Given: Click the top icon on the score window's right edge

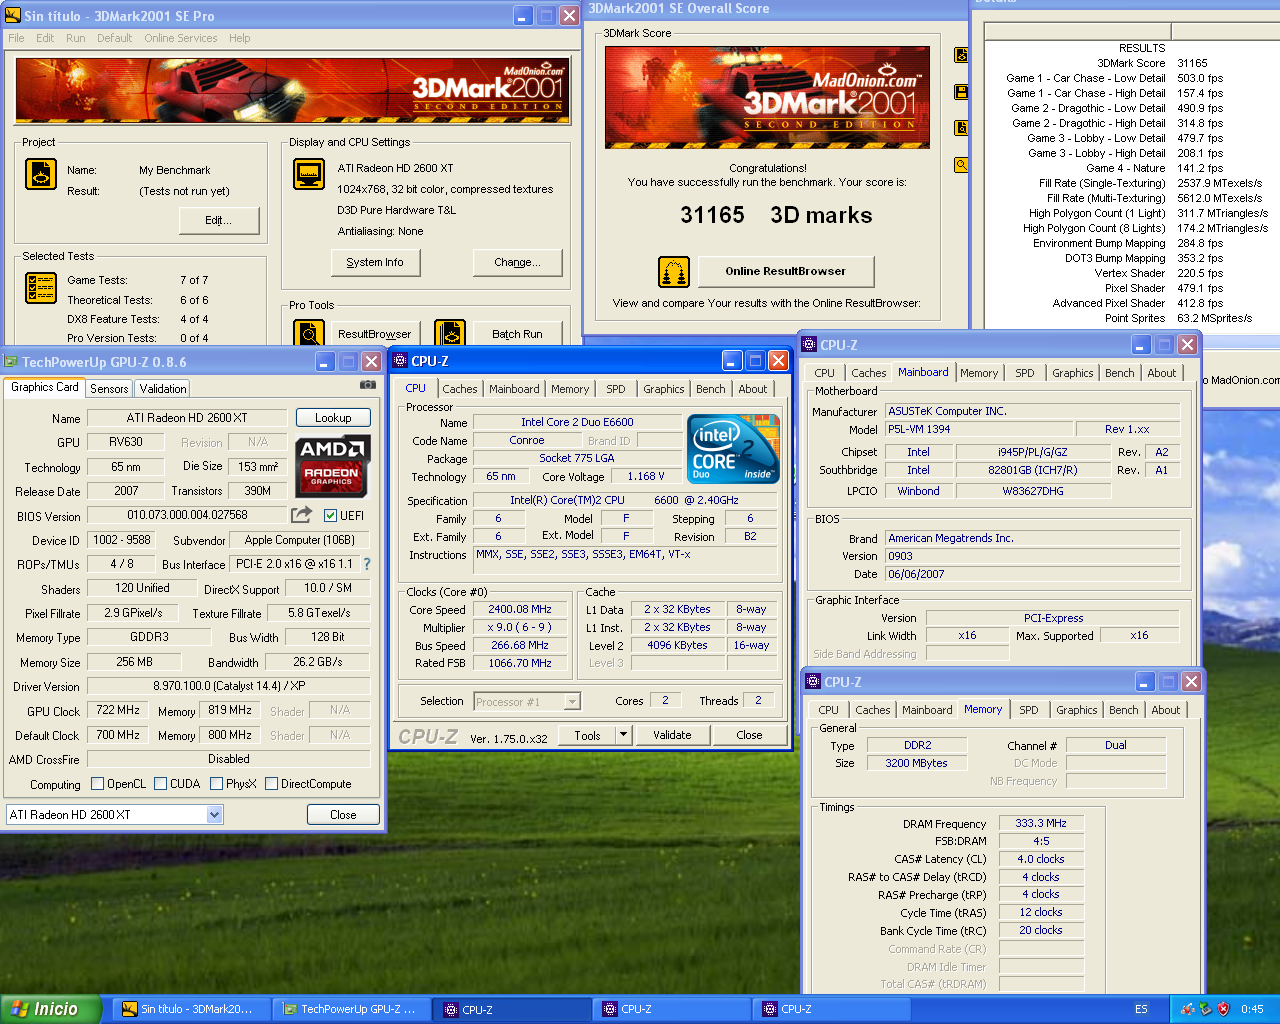Looking at the screenshot, I should click(961, 55).
